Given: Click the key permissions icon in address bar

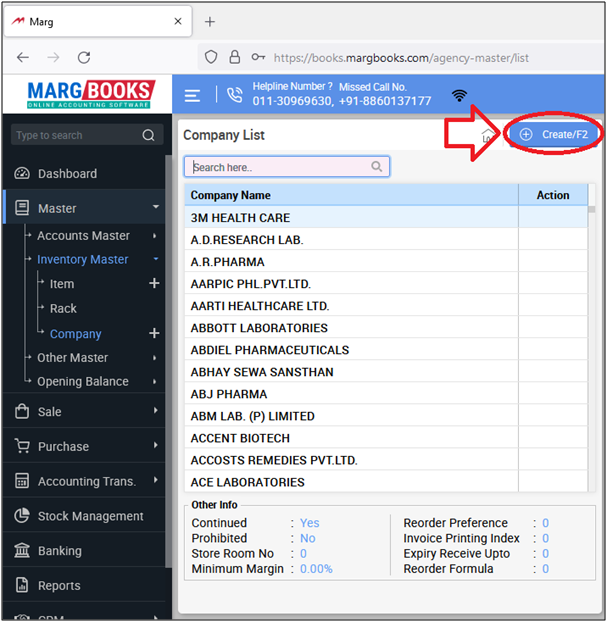Looking at the screenshot, I should tap(258, 58).
